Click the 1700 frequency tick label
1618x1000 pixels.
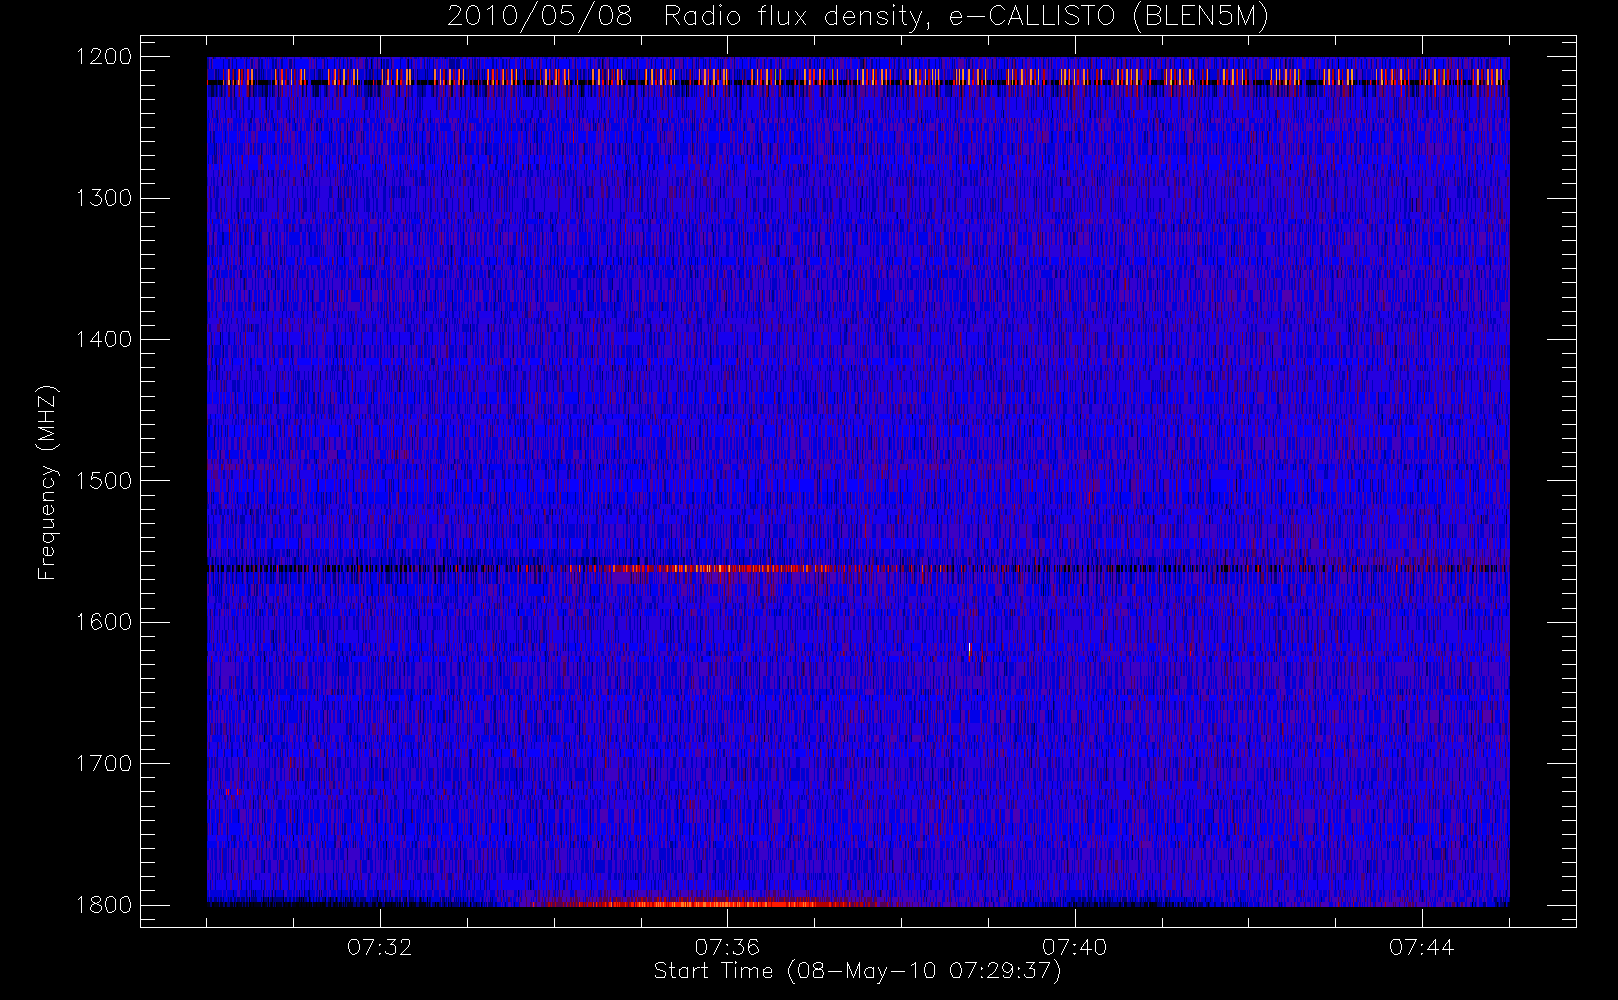pyautogui.click(x=104, y=763)
